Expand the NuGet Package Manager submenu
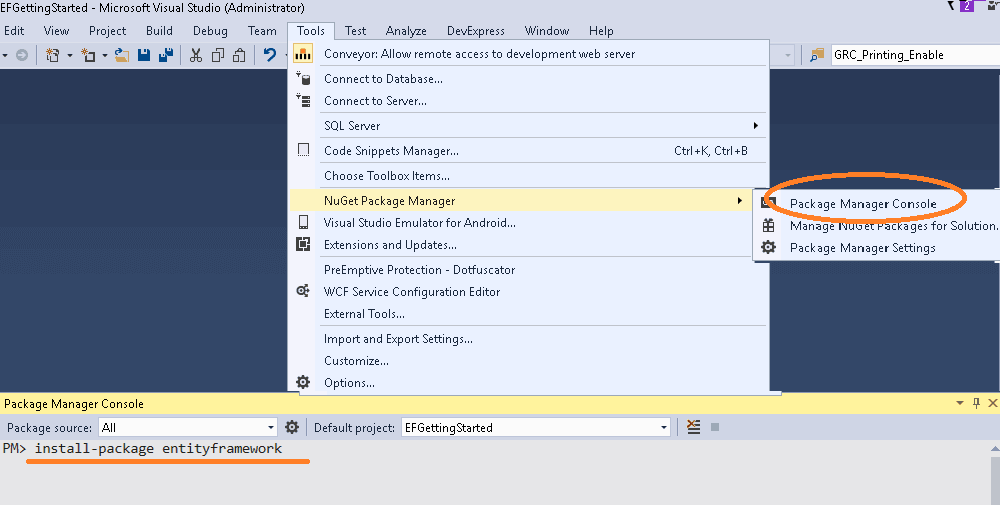Screen dimensions: 1000x505 coord(740,201)
